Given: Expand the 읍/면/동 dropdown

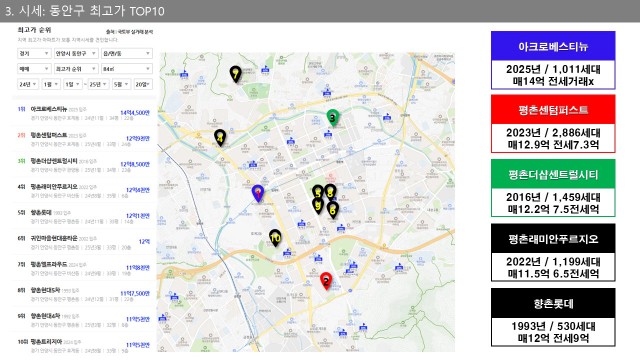Looking at the screenshot, I should point(127,53).
